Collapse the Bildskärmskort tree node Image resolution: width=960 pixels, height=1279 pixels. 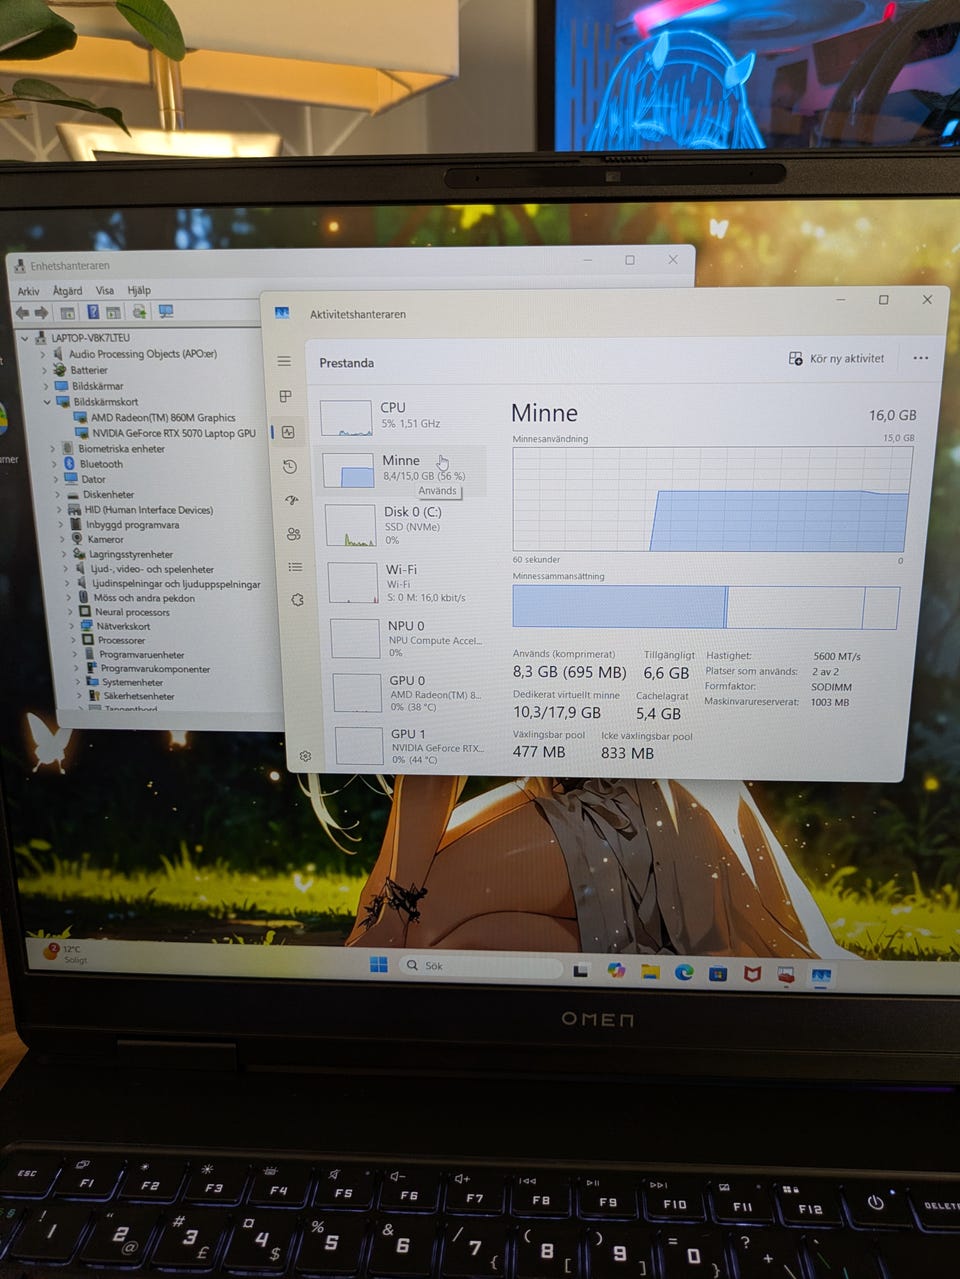(47, 402)
